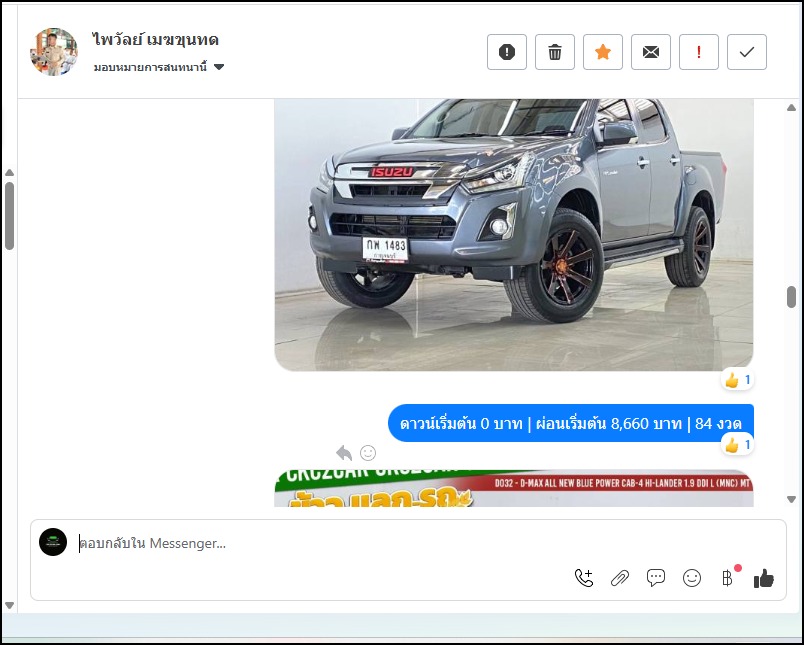Click the left panel scrollbar thumb
The image size is (804, 645).
9,216
